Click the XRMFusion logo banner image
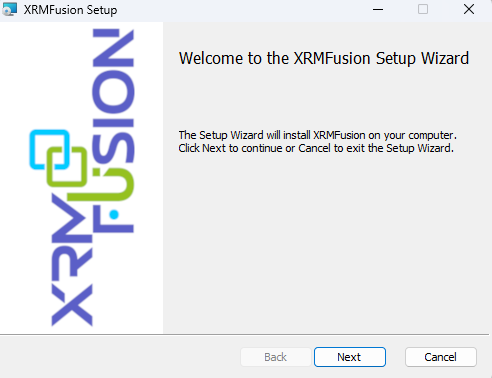This screenshot has width=492, height=378. (82, 178)
